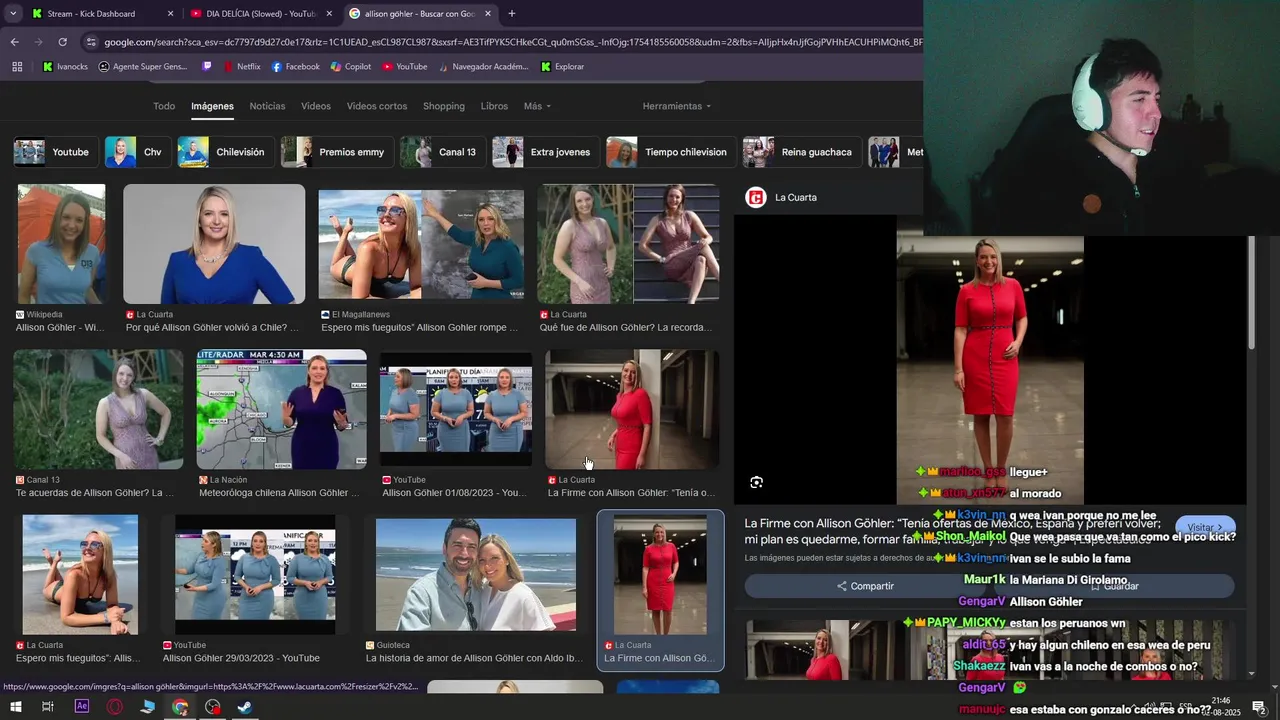Expand the tab search dropdown arrow
This screenshot has width=1280, height=720.
pos(13,14)
